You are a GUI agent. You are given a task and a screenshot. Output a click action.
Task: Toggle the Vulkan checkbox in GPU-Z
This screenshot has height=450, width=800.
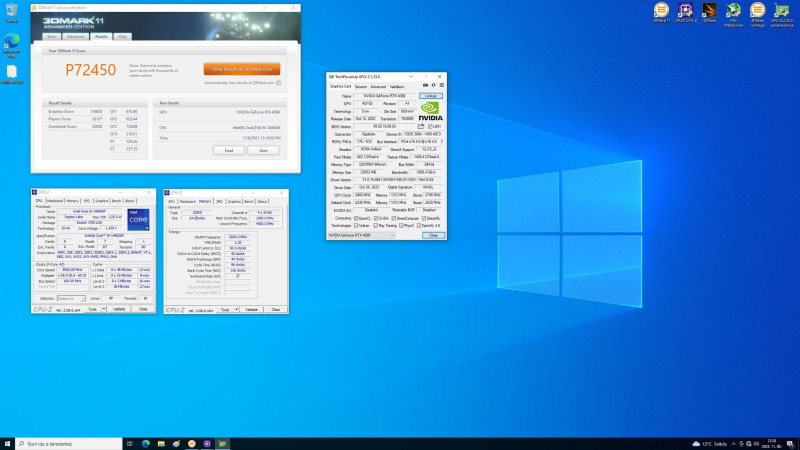pos(356,226)
